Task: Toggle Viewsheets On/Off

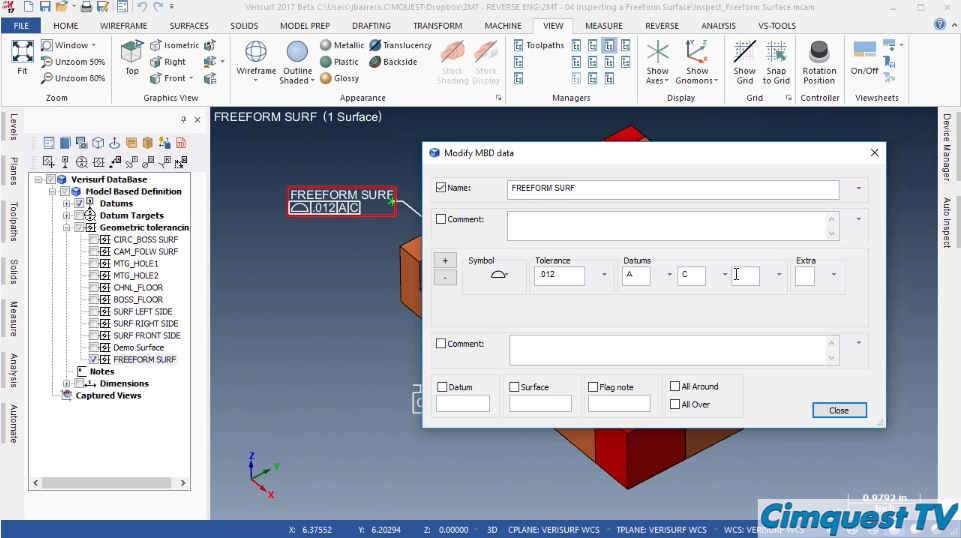Action: 864,58
